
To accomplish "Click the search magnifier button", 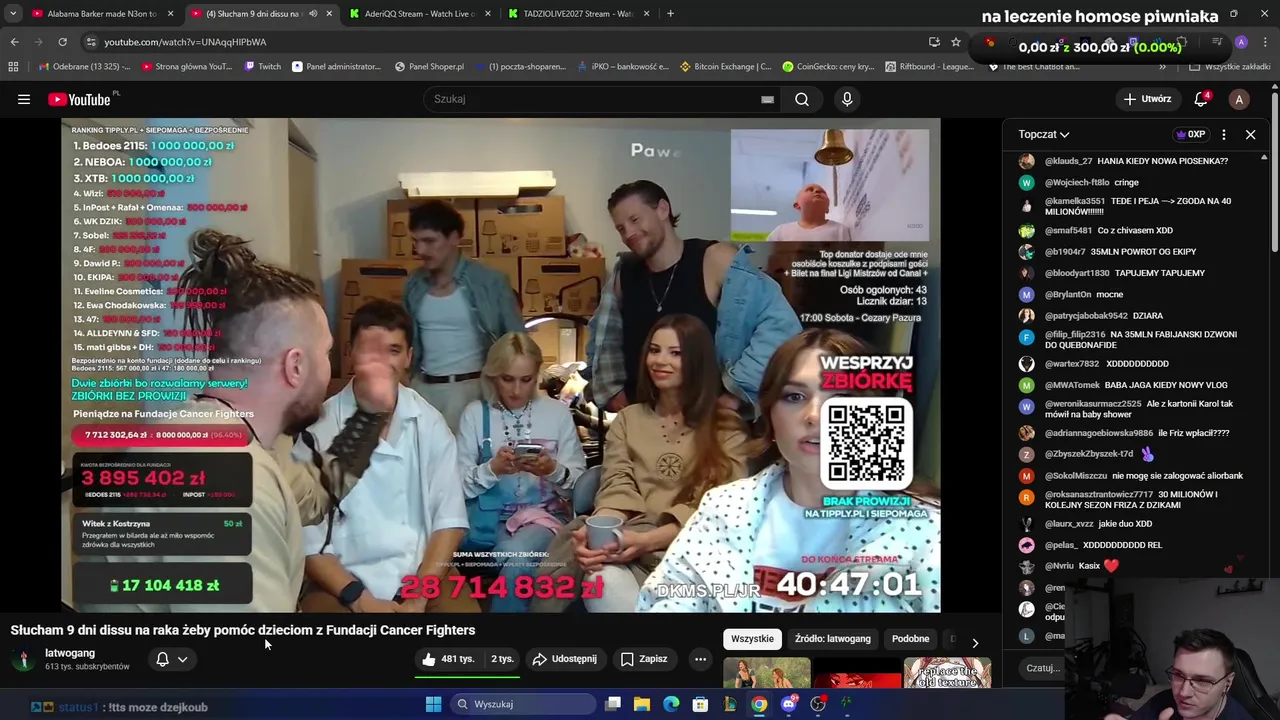I will click(x=802, y=99).
